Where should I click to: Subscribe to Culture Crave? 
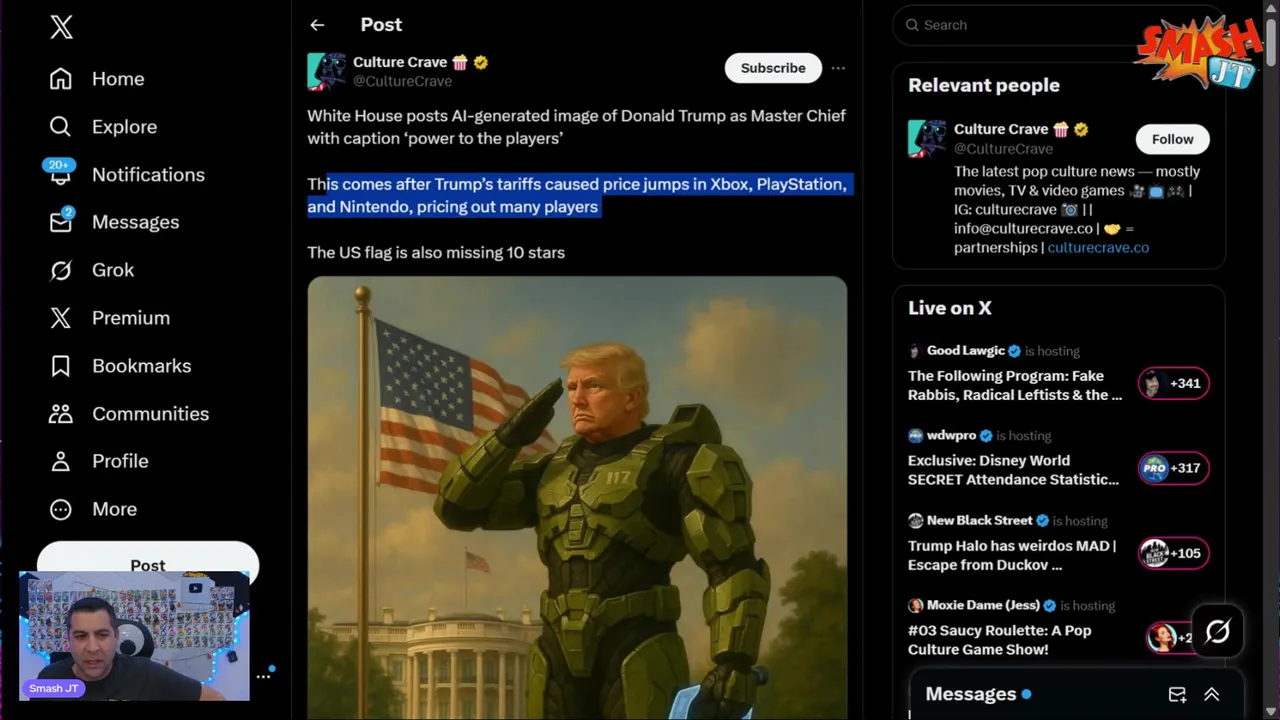click(x=772, y=68)
